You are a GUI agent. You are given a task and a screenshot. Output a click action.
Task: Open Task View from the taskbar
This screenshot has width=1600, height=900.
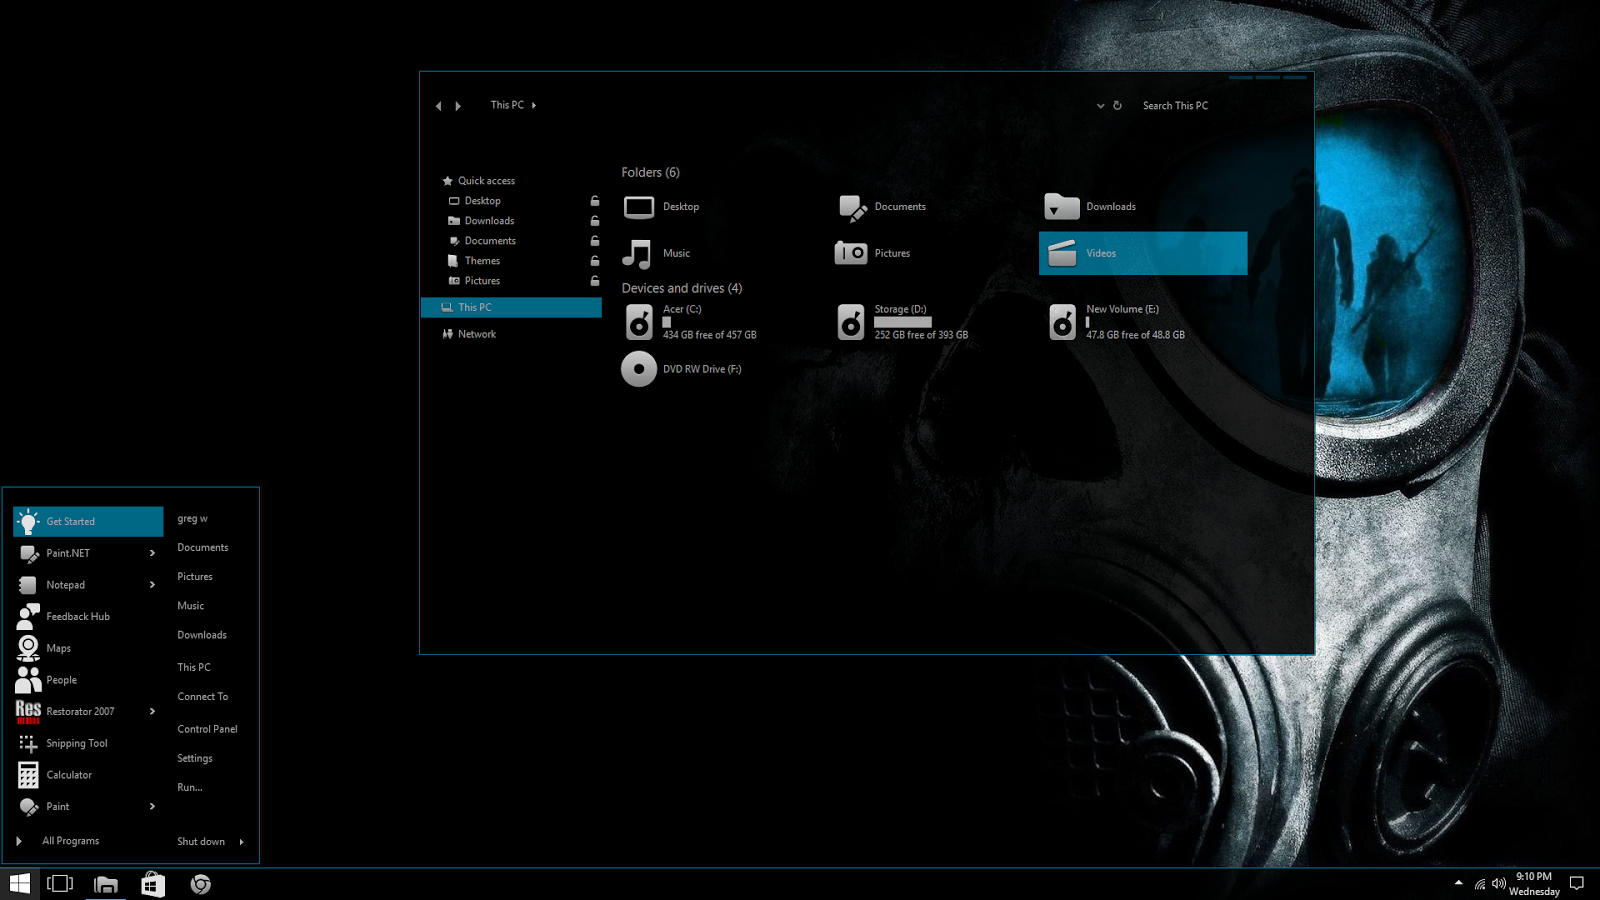click(x=60, y=884)
